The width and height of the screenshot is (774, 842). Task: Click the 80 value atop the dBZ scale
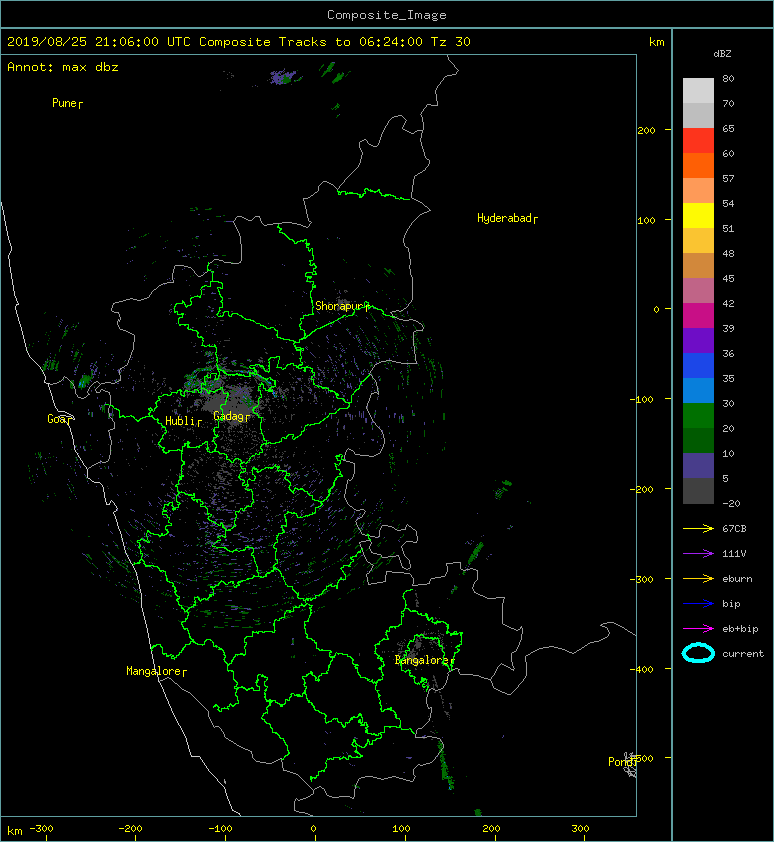pos(728,78)
